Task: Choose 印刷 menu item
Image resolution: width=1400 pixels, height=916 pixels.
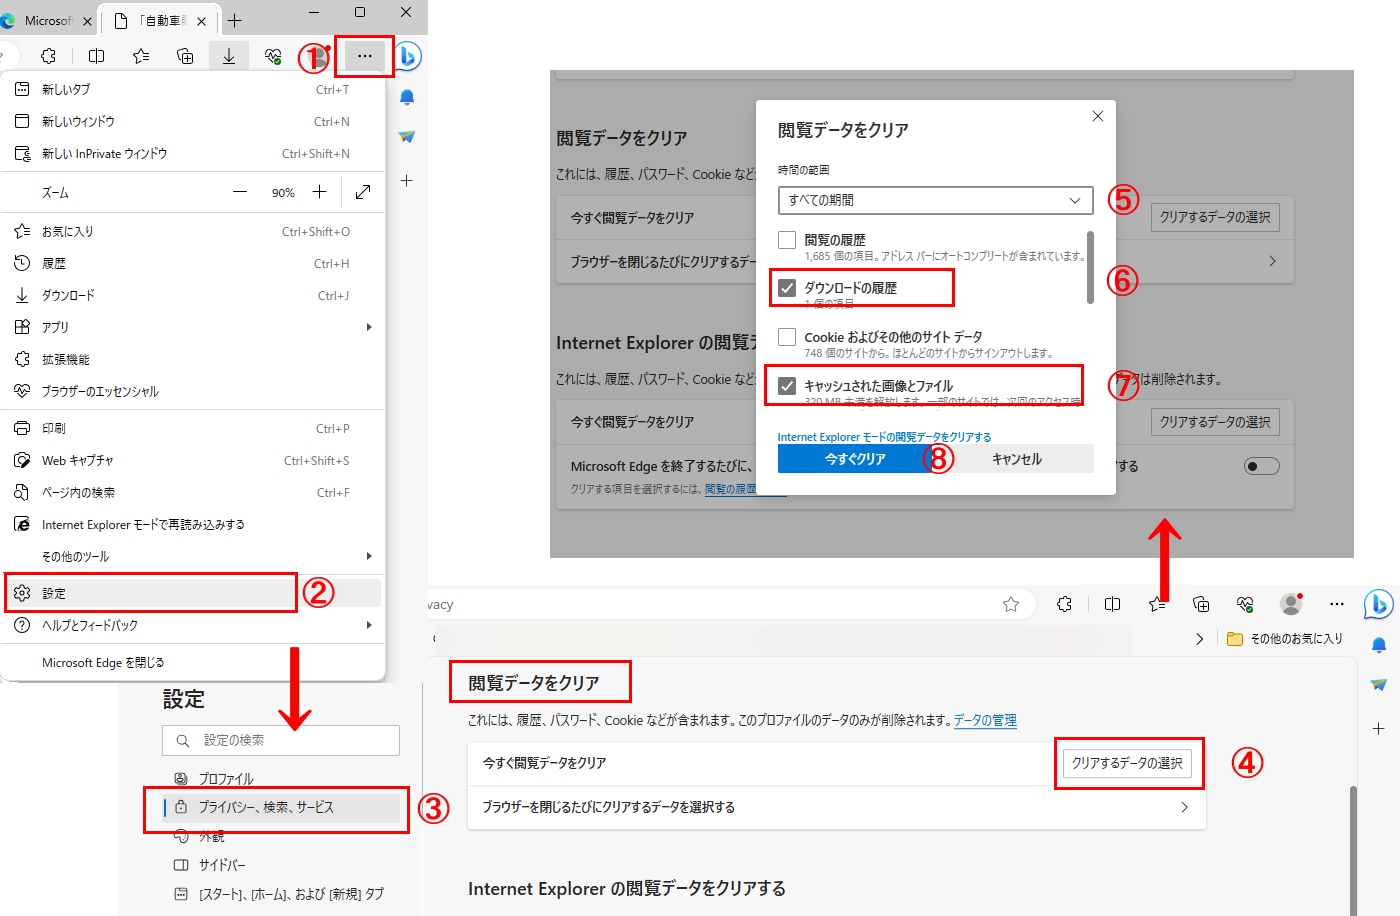Action: click(193, 428)
